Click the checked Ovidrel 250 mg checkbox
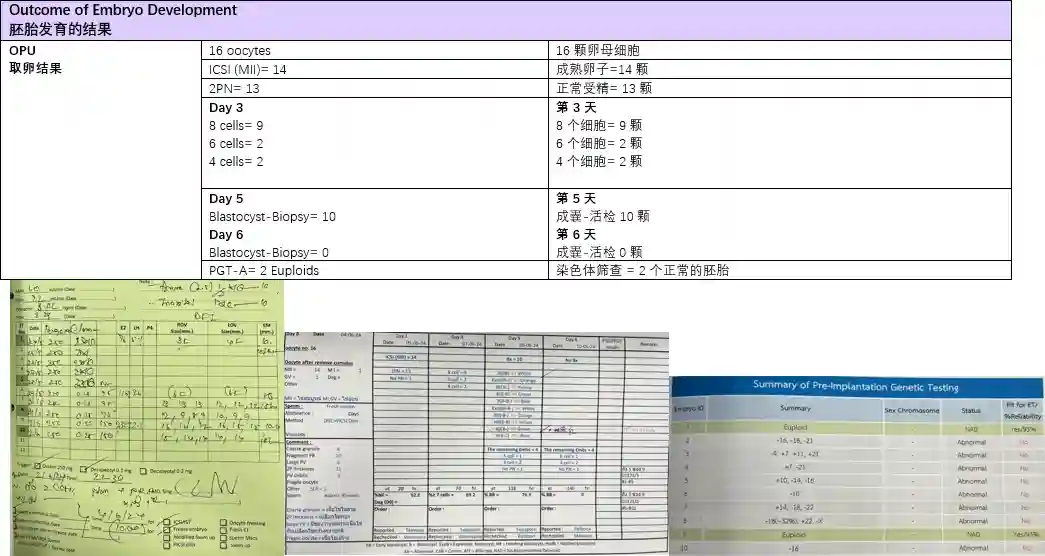1045x556 pixels. point(39,467)
